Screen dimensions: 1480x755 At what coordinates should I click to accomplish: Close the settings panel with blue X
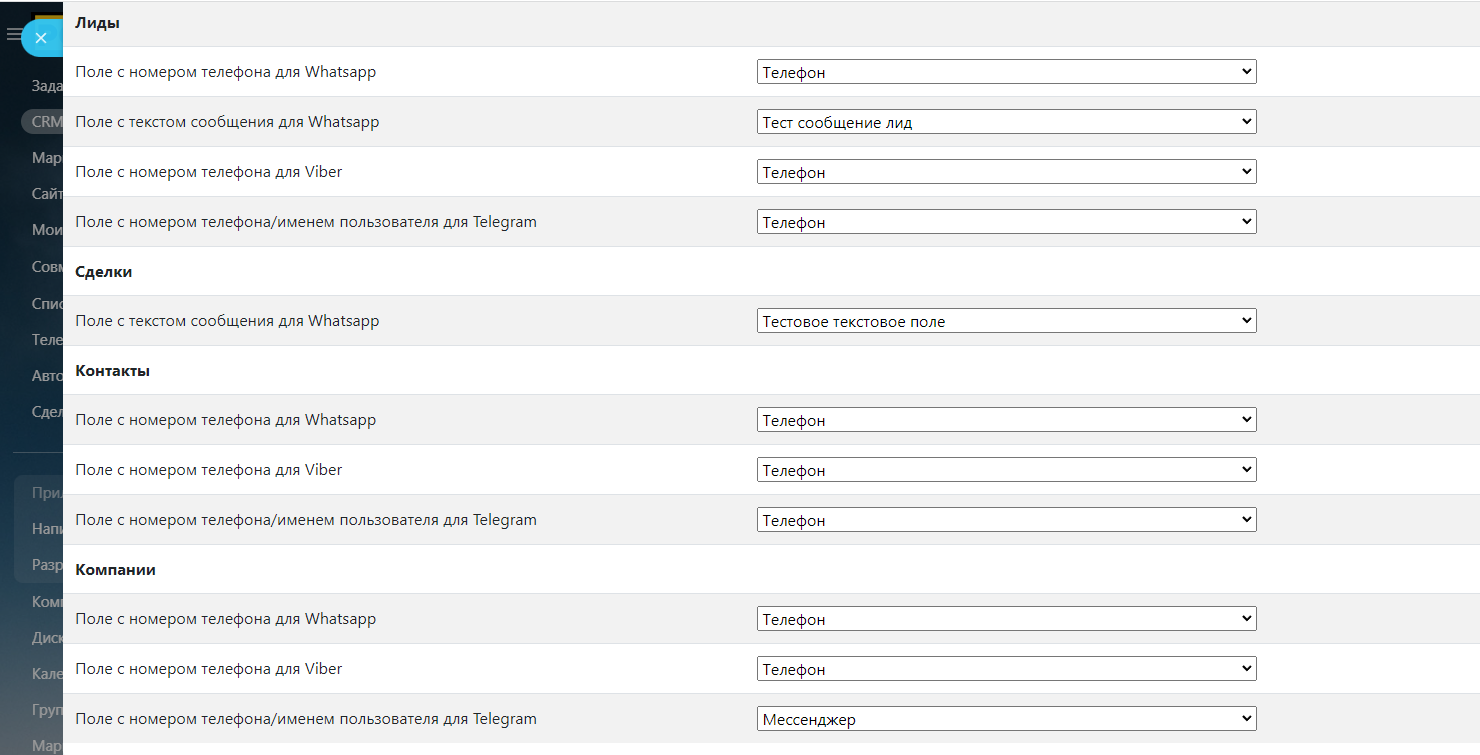[x=41, y=38]
